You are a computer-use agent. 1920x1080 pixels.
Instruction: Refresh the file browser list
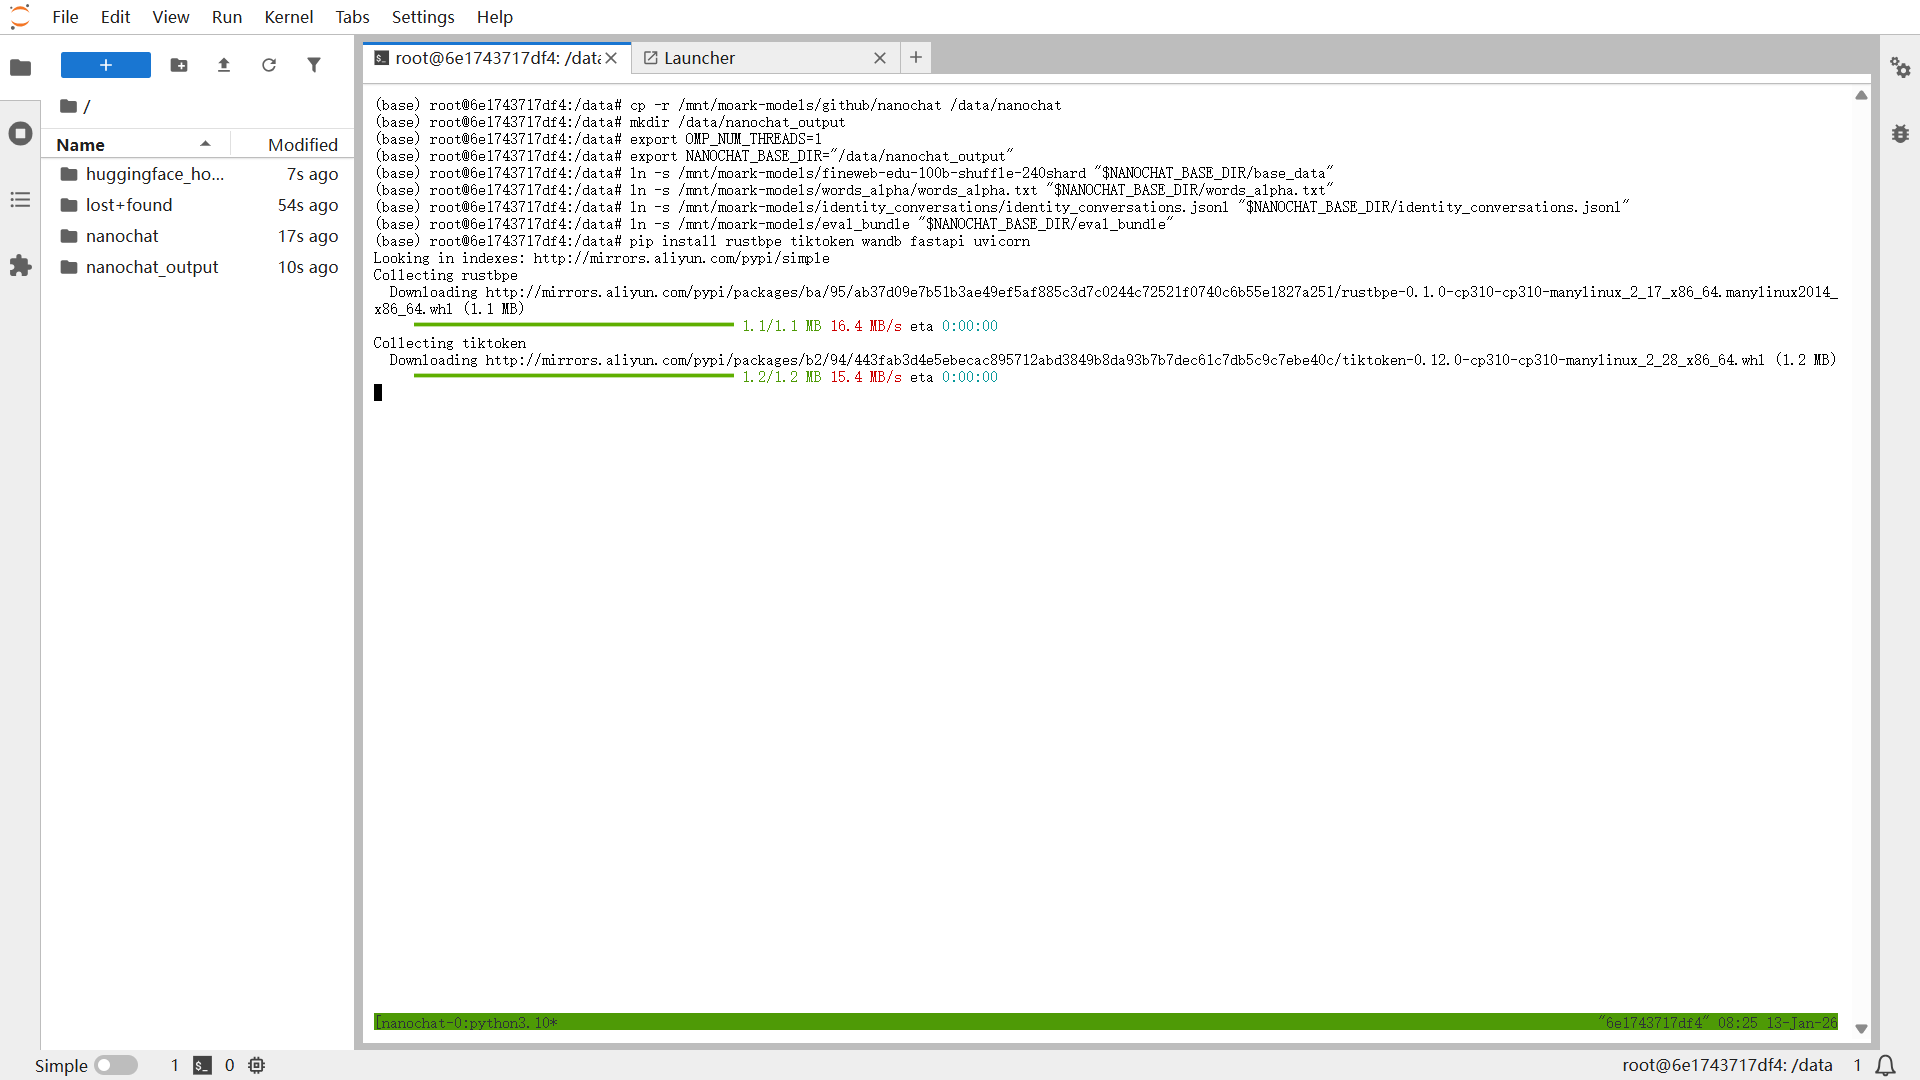tap(269, 65)
